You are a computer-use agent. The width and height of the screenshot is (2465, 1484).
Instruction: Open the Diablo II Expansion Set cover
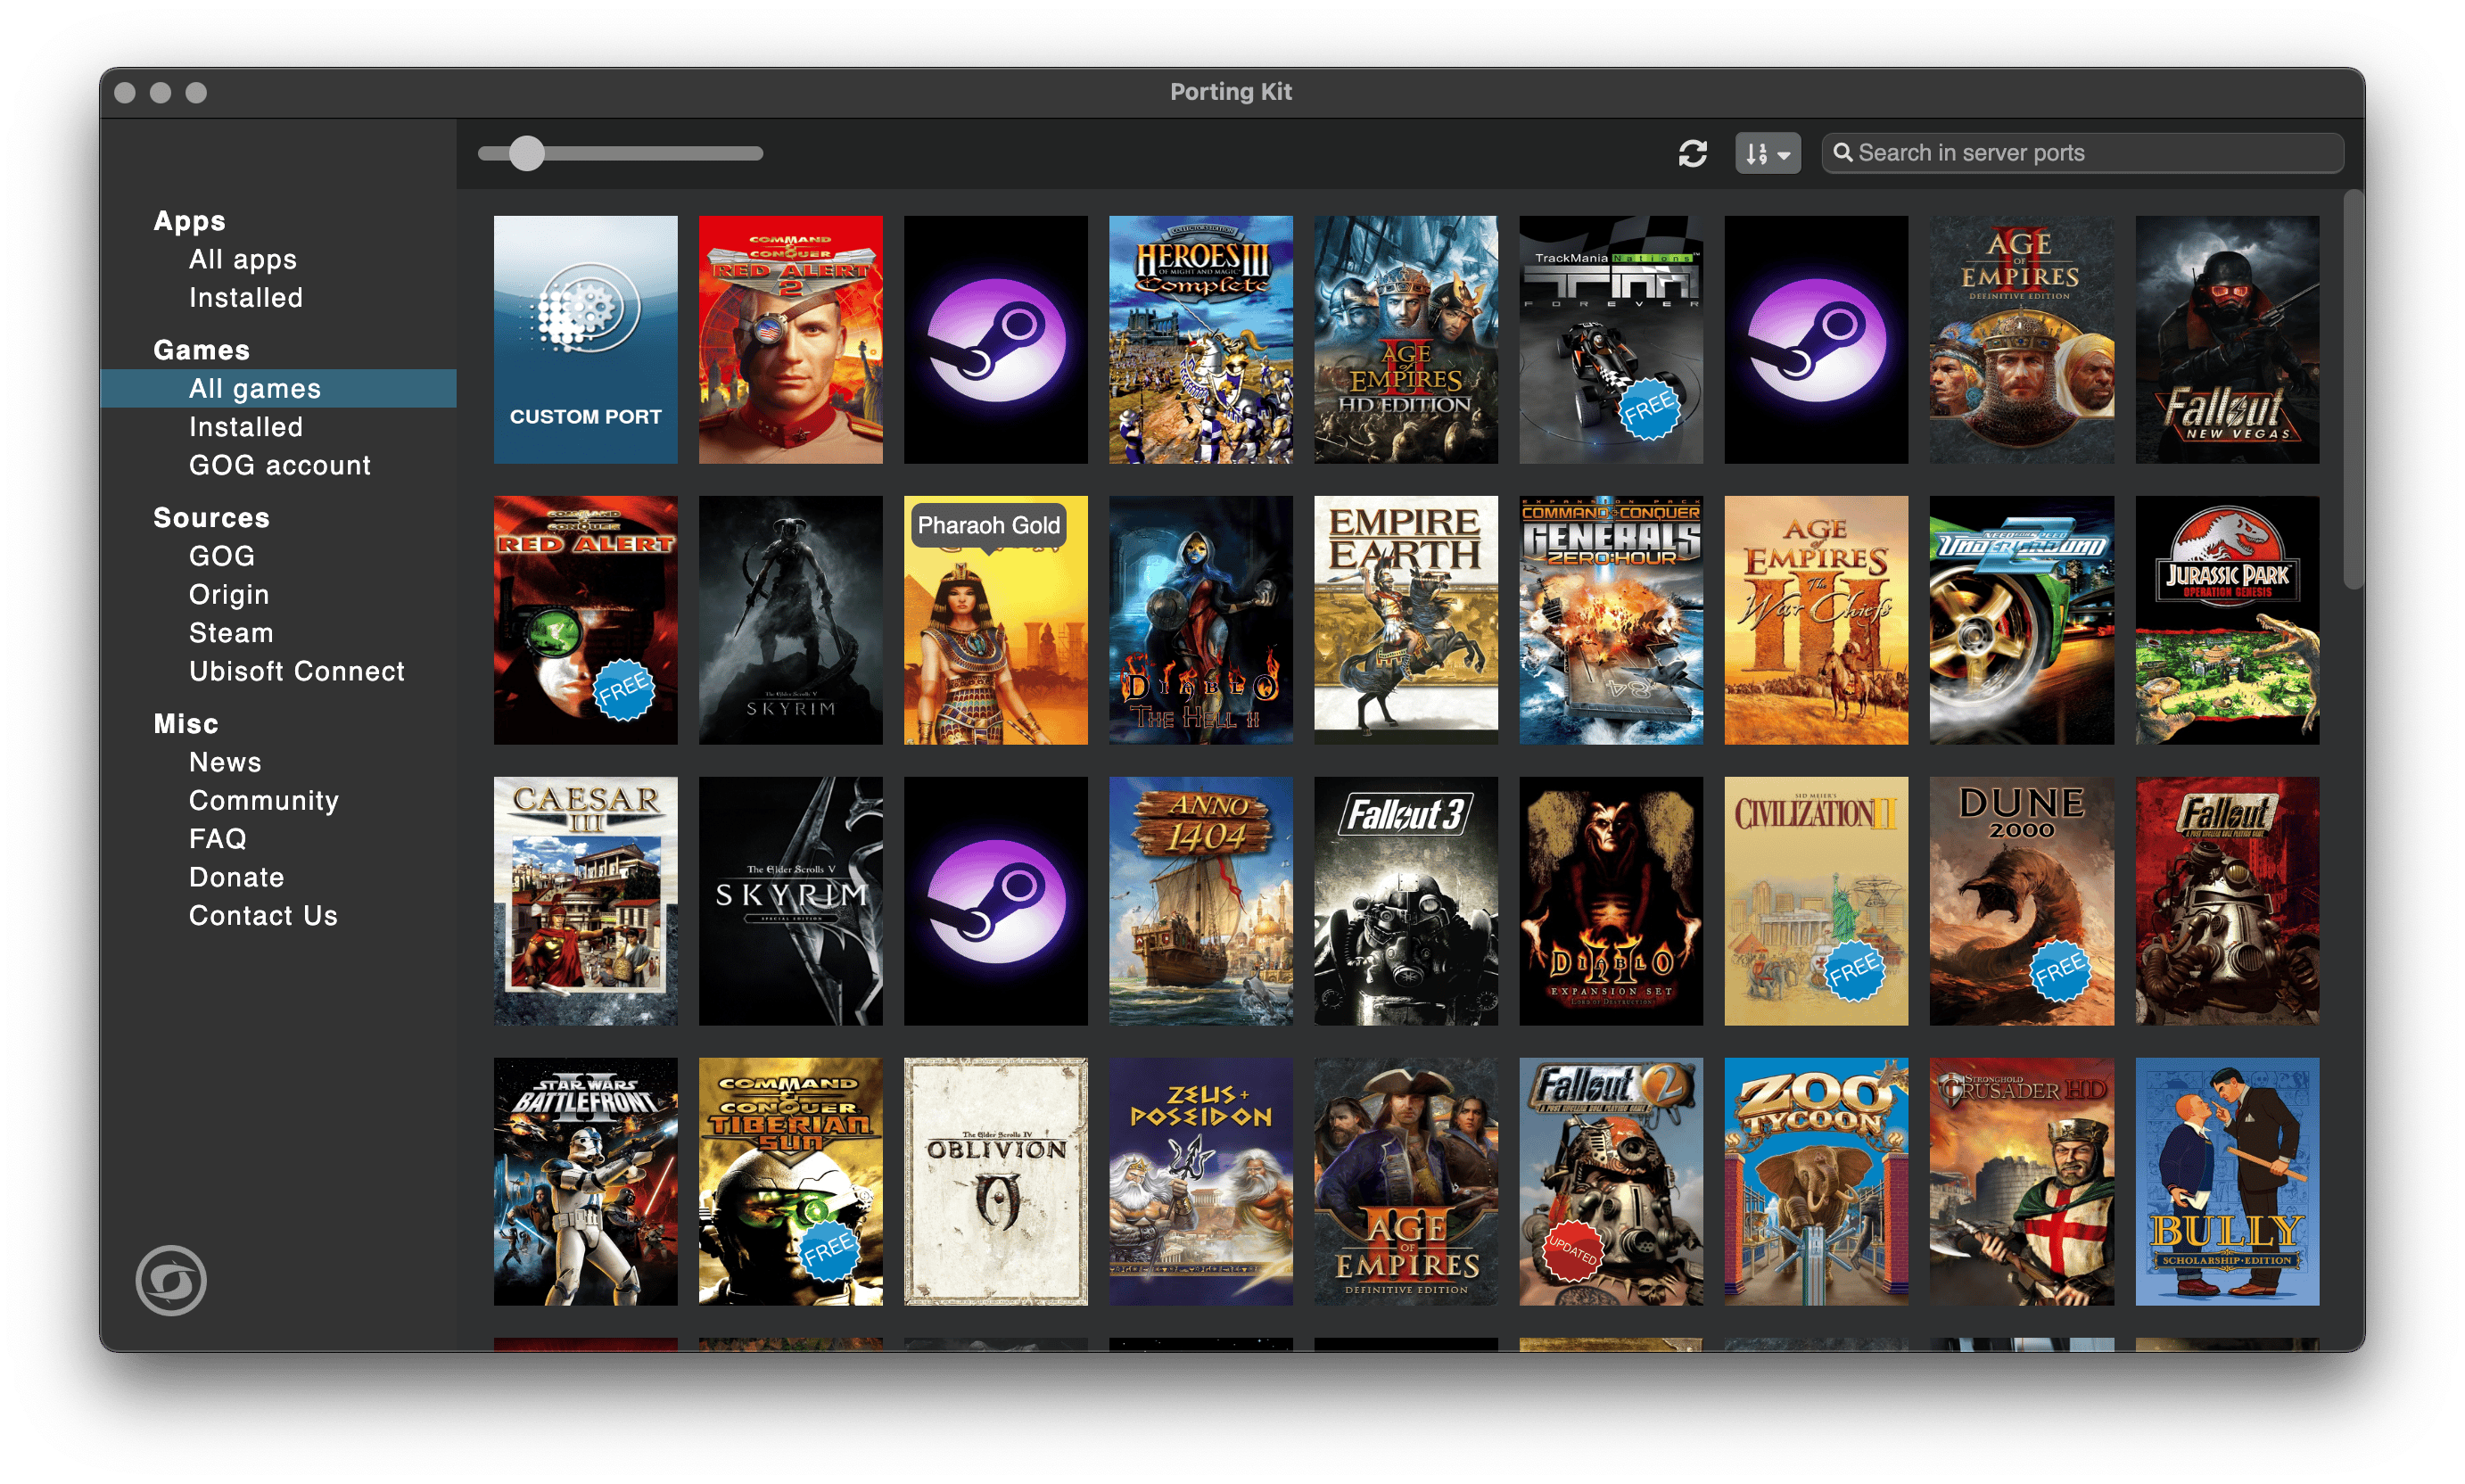pyautogui.click(x=1611, y=901)
